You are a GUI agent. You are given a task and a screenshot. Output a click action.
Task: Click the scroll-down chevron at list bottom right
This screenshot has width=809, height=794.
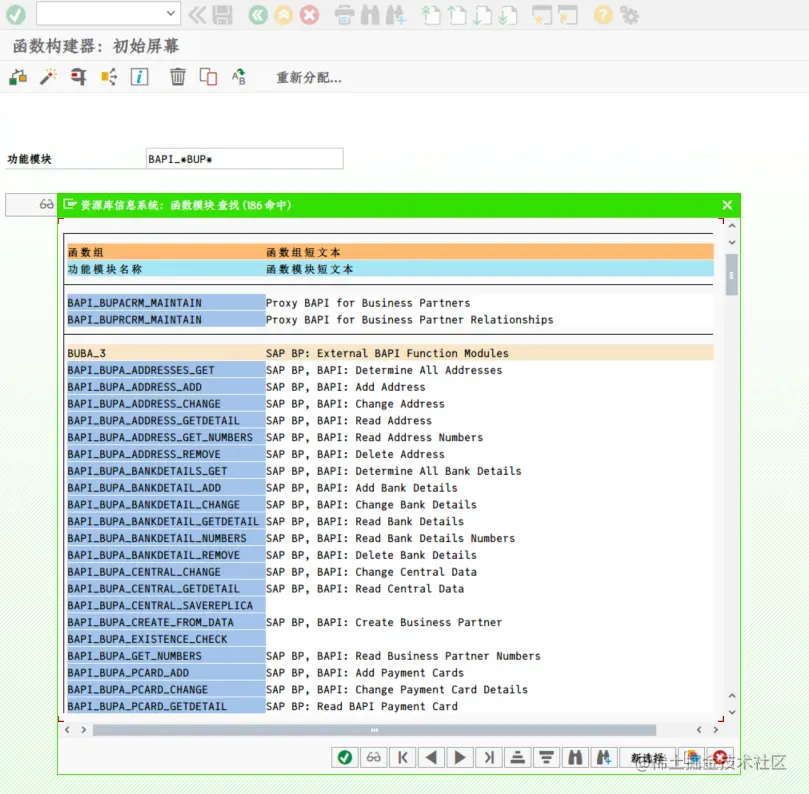click(x=732, y=712)
